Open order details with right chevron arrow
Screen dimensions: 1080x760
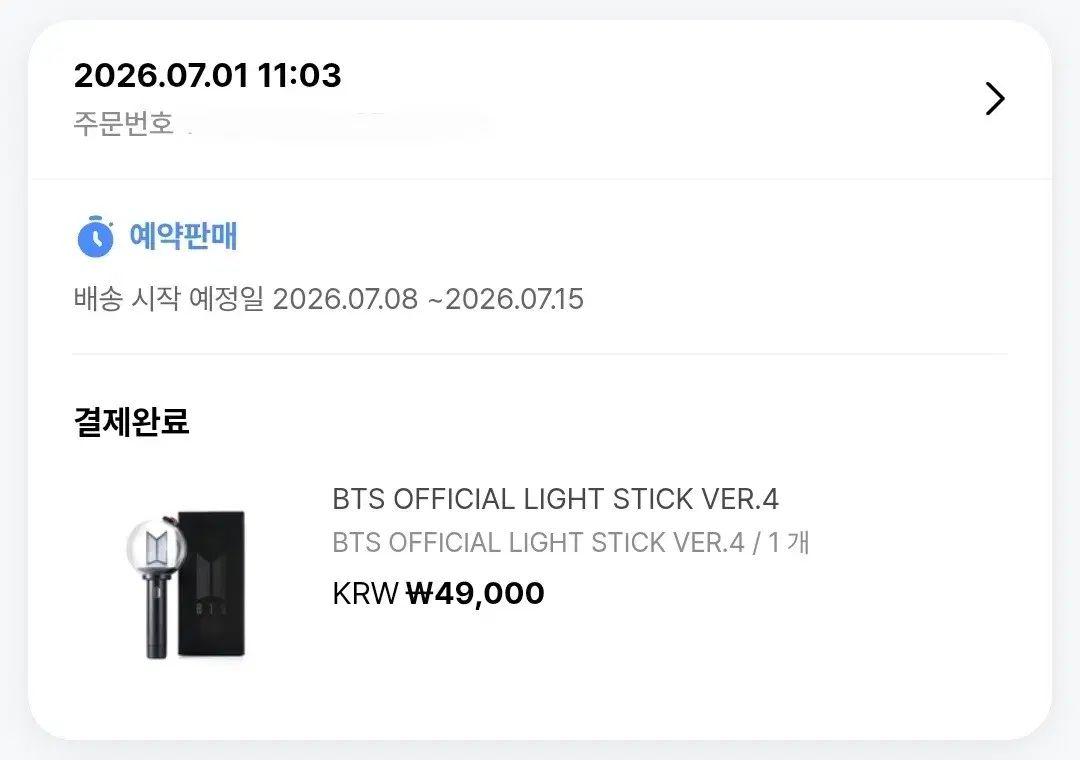point(995,99)
